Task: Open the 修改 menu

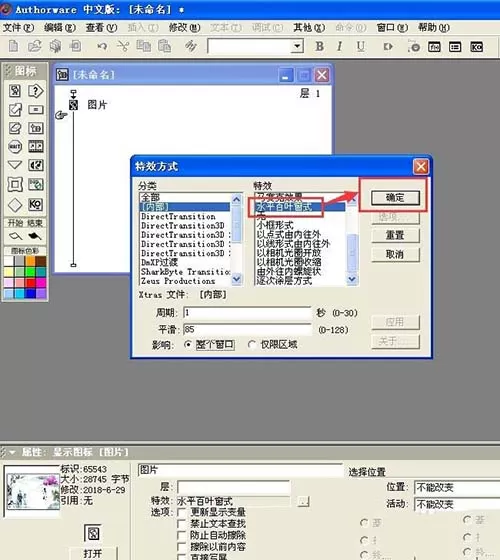Action: (x=184, y=28)
